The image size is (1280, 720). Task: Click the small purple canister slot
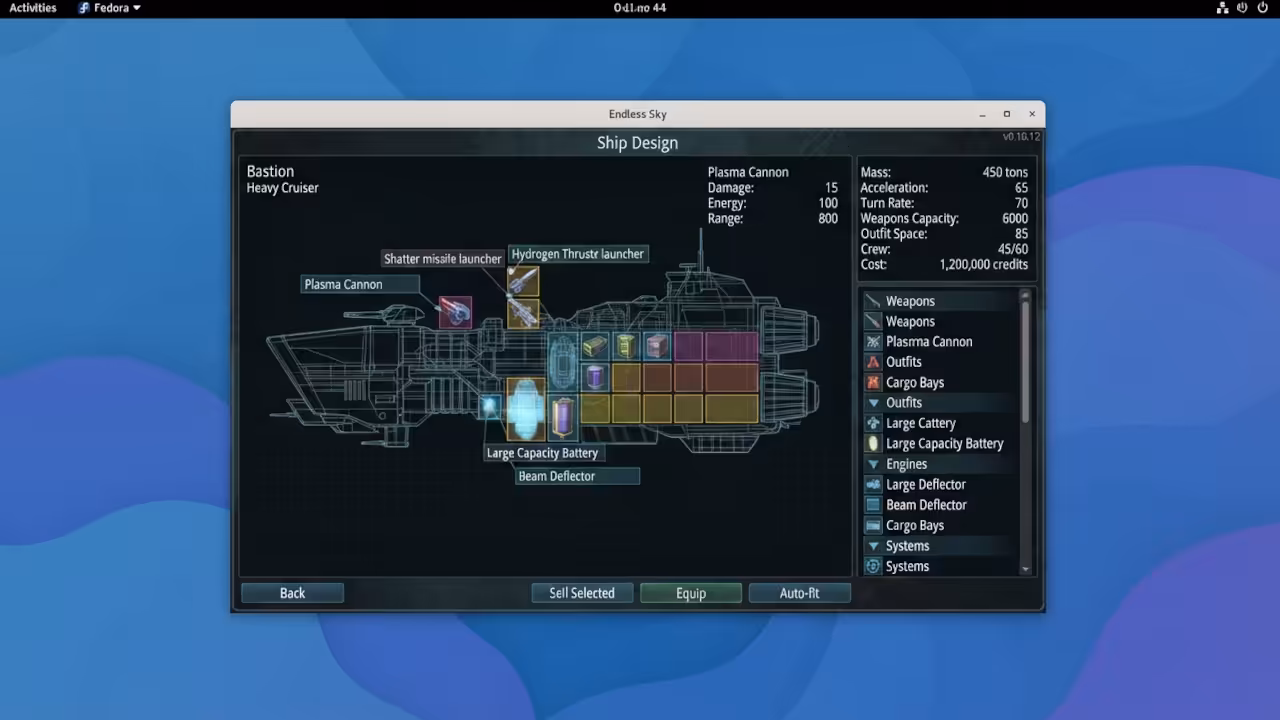pos(595,377)
